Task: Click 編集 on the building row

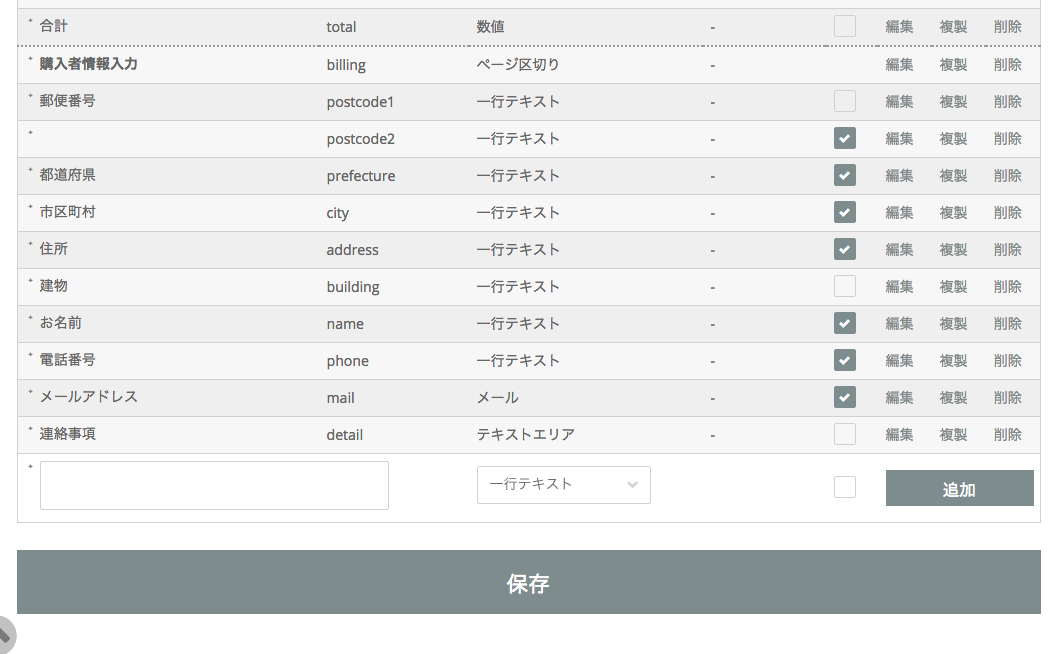Action: click(x=899, y=286)
